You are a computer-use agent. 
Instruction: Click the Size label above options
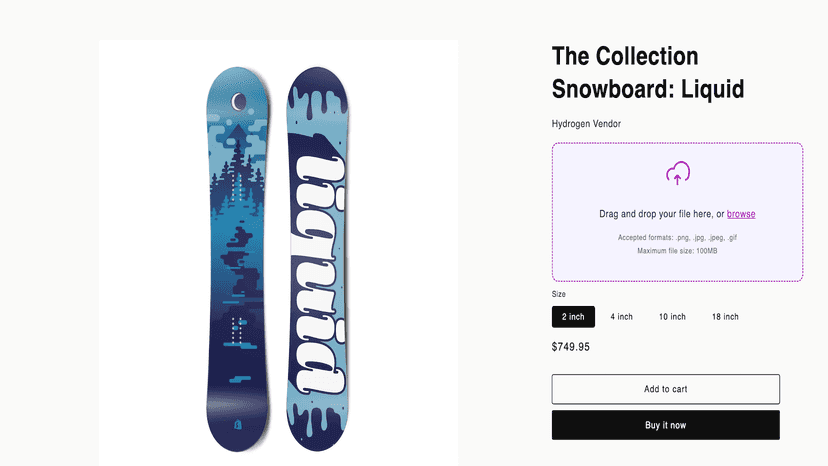click(x=559, y=294)
